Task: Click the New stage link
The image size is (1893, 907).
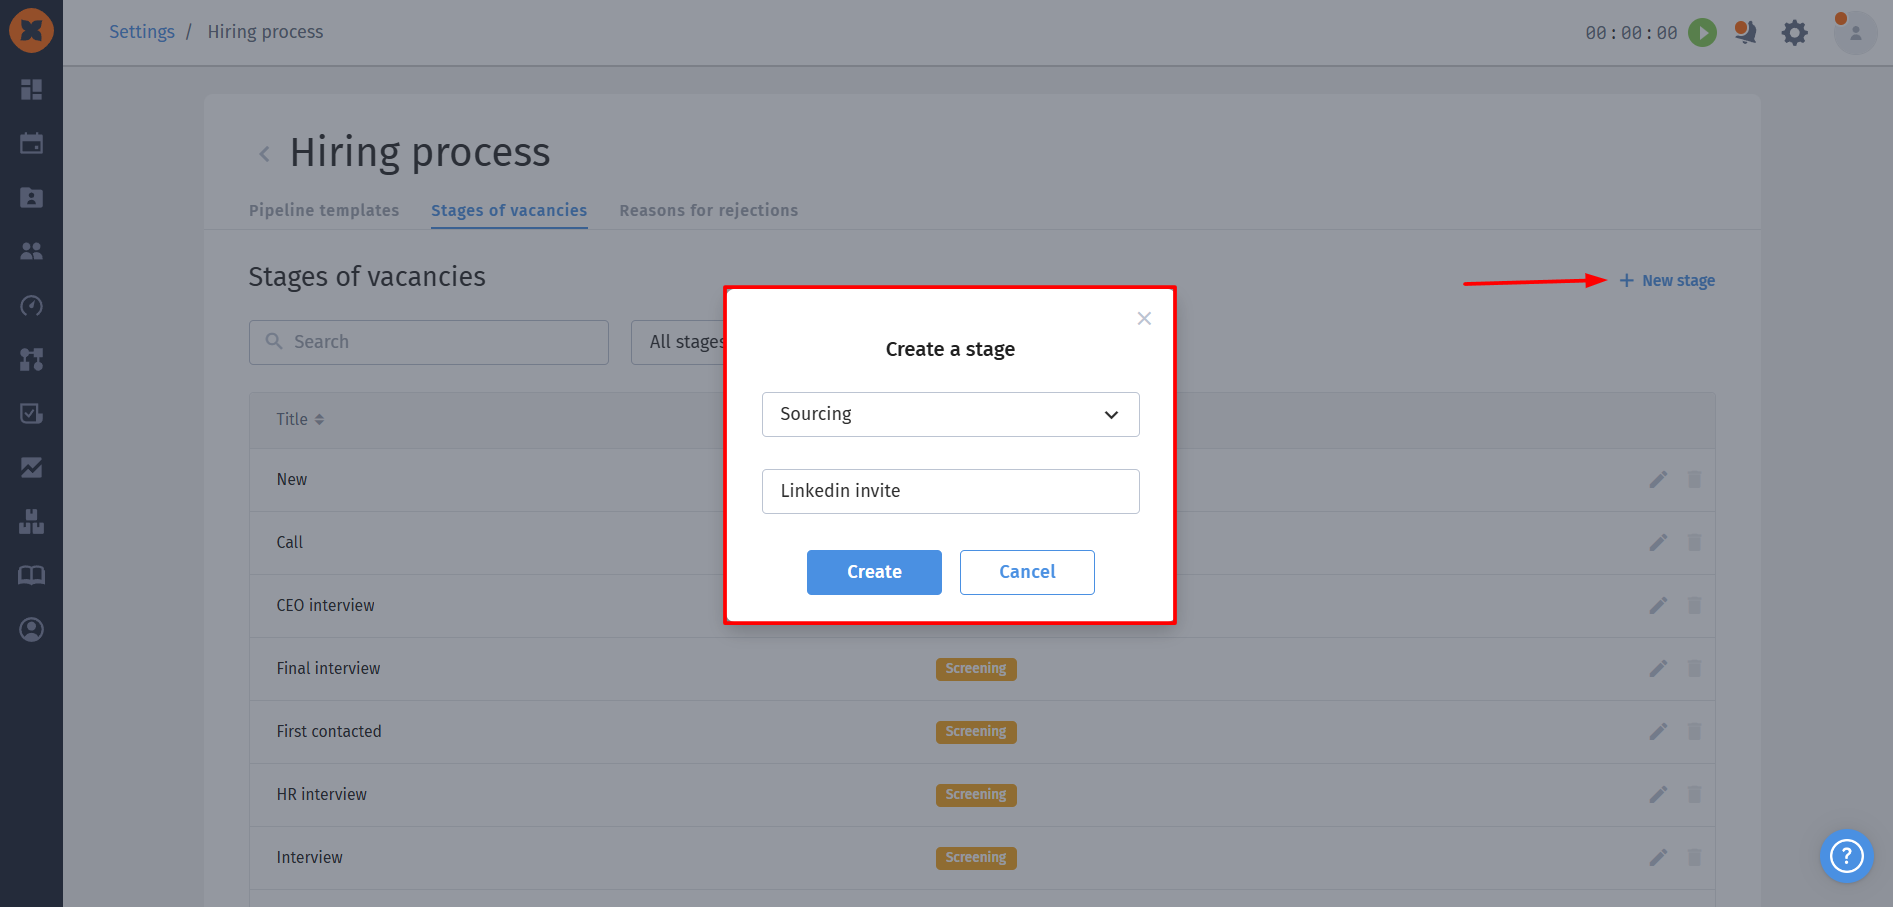Action: point(1667,281)
